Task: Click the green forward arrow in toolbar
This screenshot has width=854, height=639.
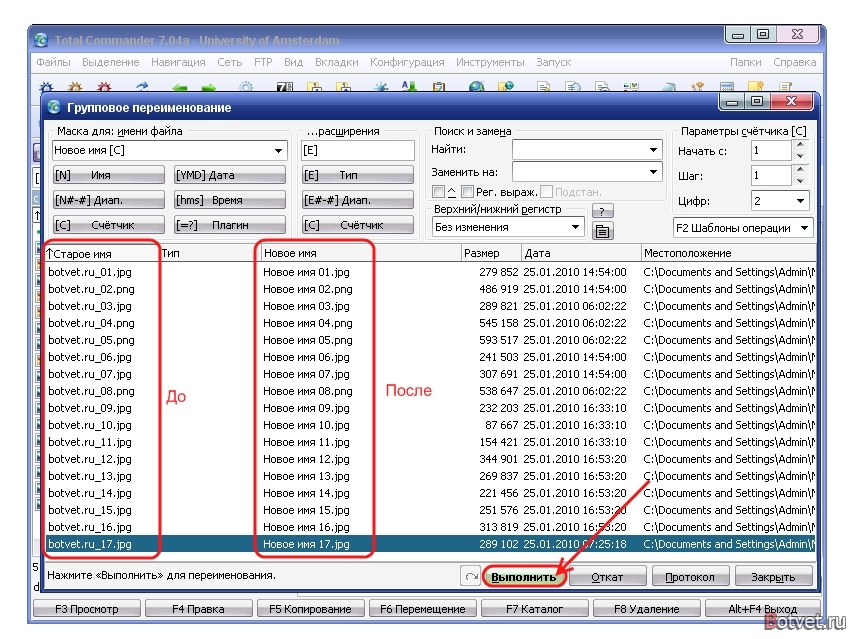Action: coord(209,87)
